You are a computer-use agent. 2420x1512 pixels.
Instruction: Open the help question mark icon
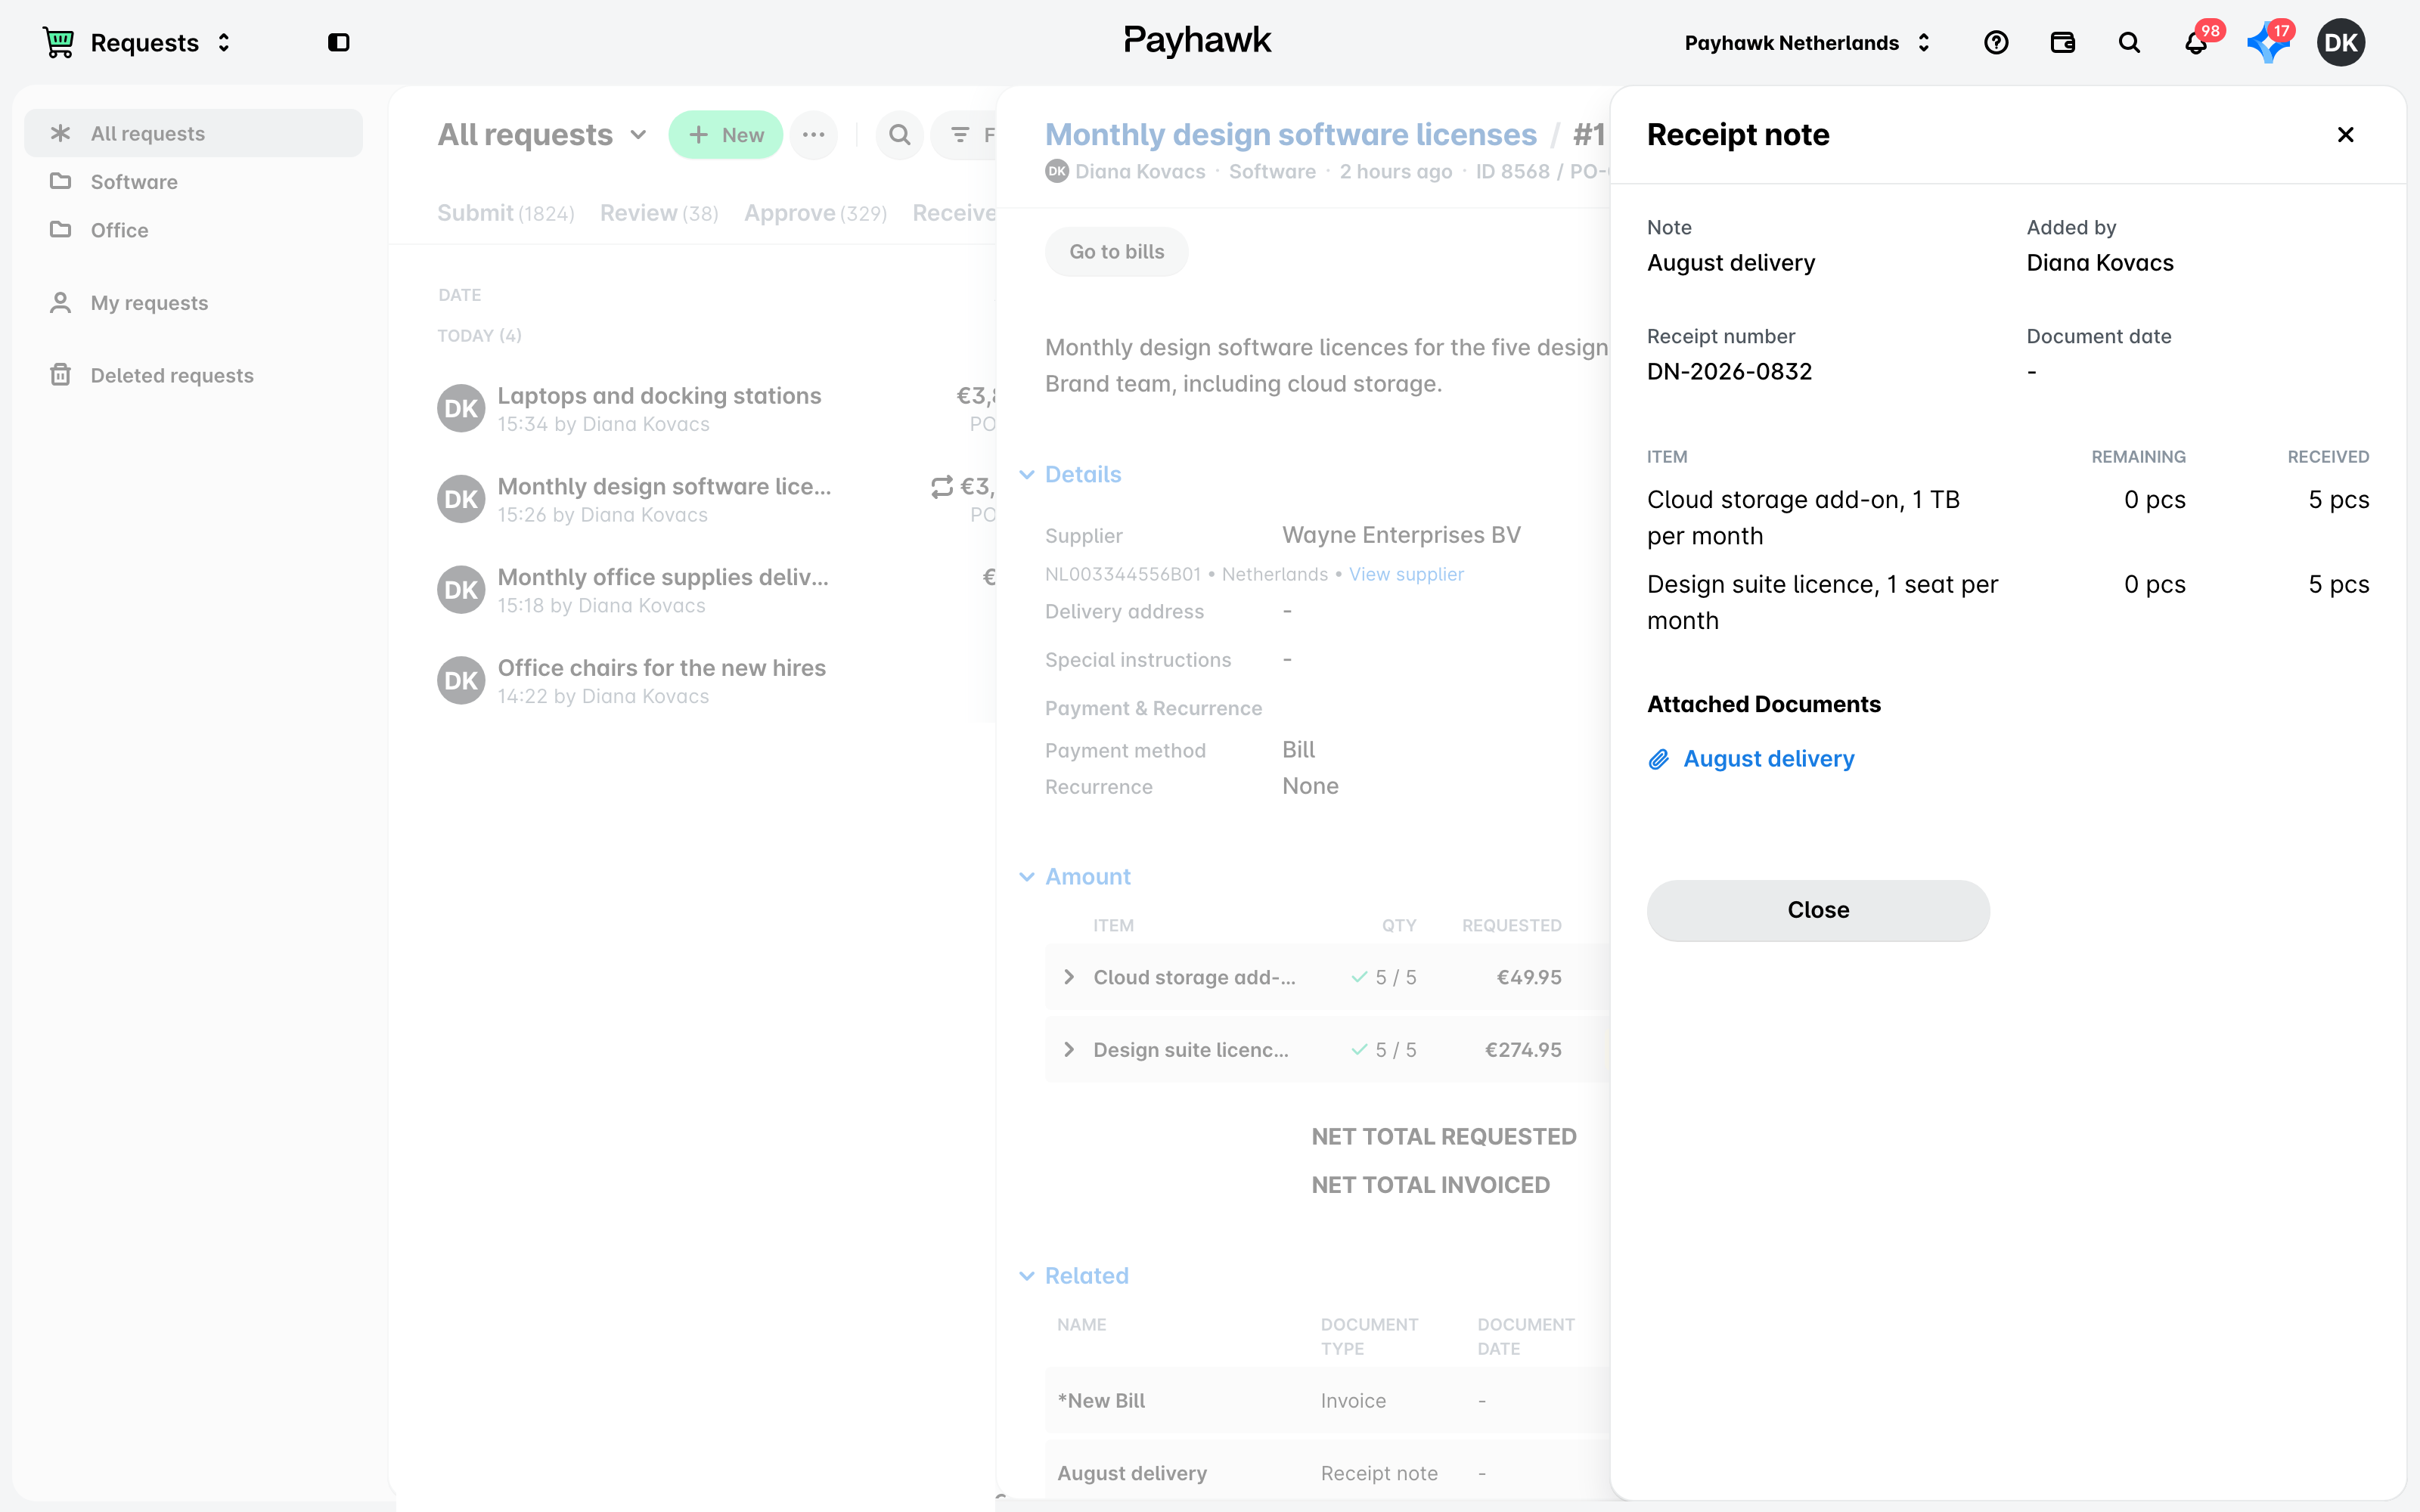click(x=1996, y=42)
